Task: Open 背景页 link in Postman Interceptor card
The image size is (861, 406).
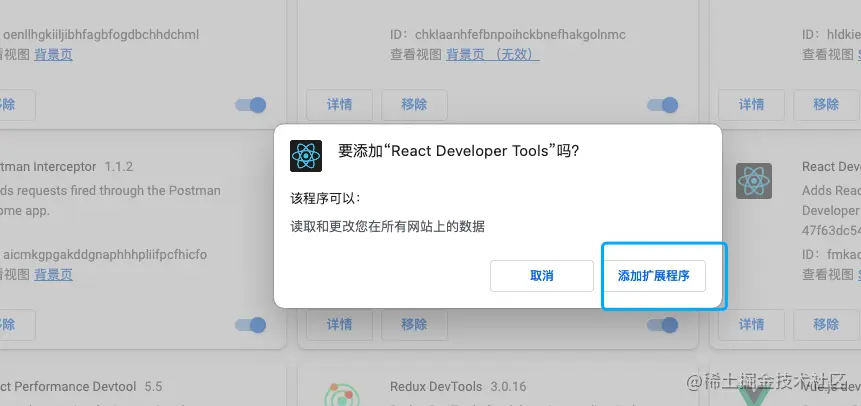Action: 53,274
